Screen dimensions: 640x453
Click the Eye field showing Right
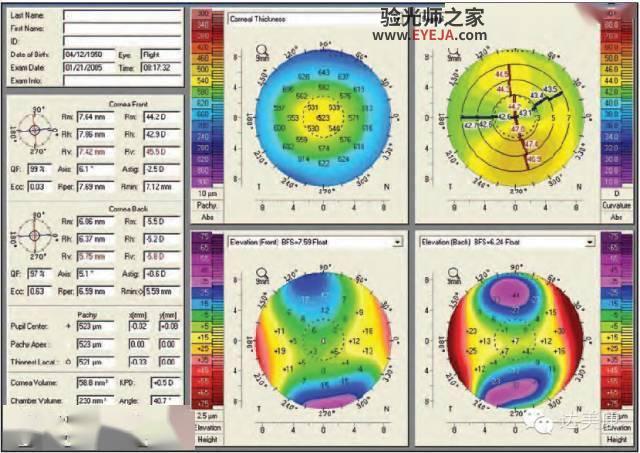[x=161, y=54]
